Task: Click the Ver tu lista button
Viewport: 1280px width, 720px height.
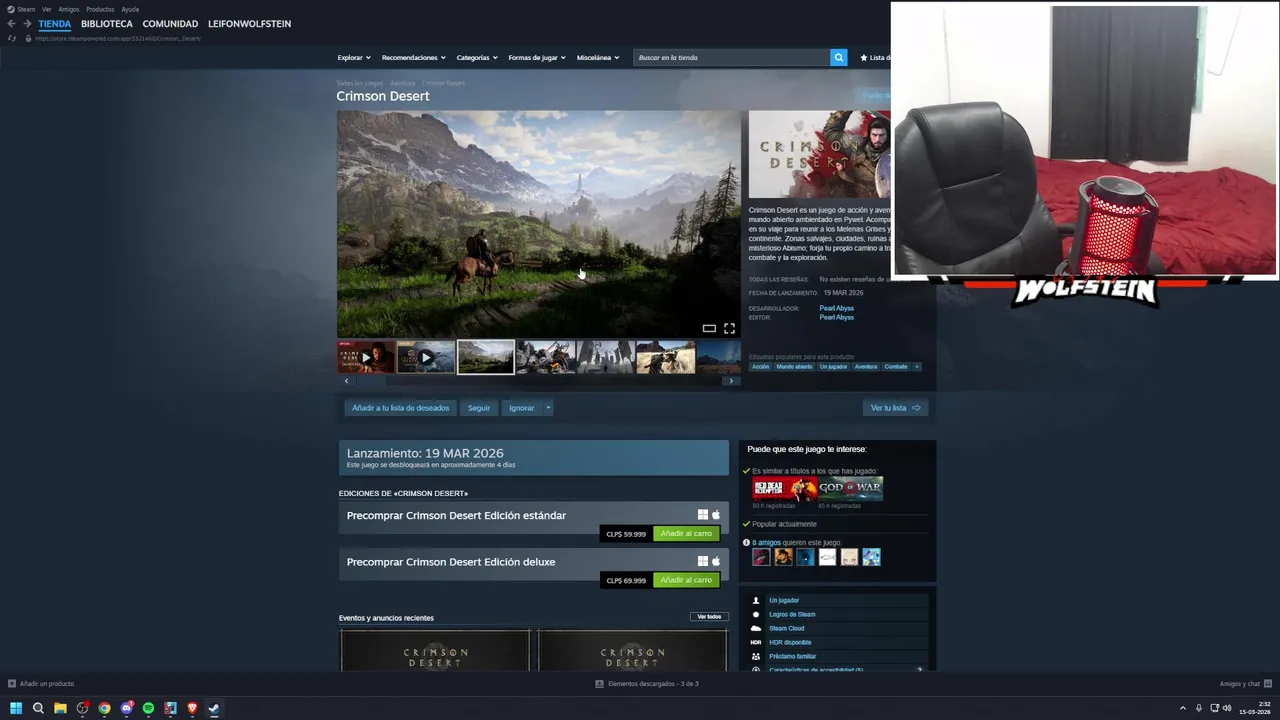Action: point(895,408)
